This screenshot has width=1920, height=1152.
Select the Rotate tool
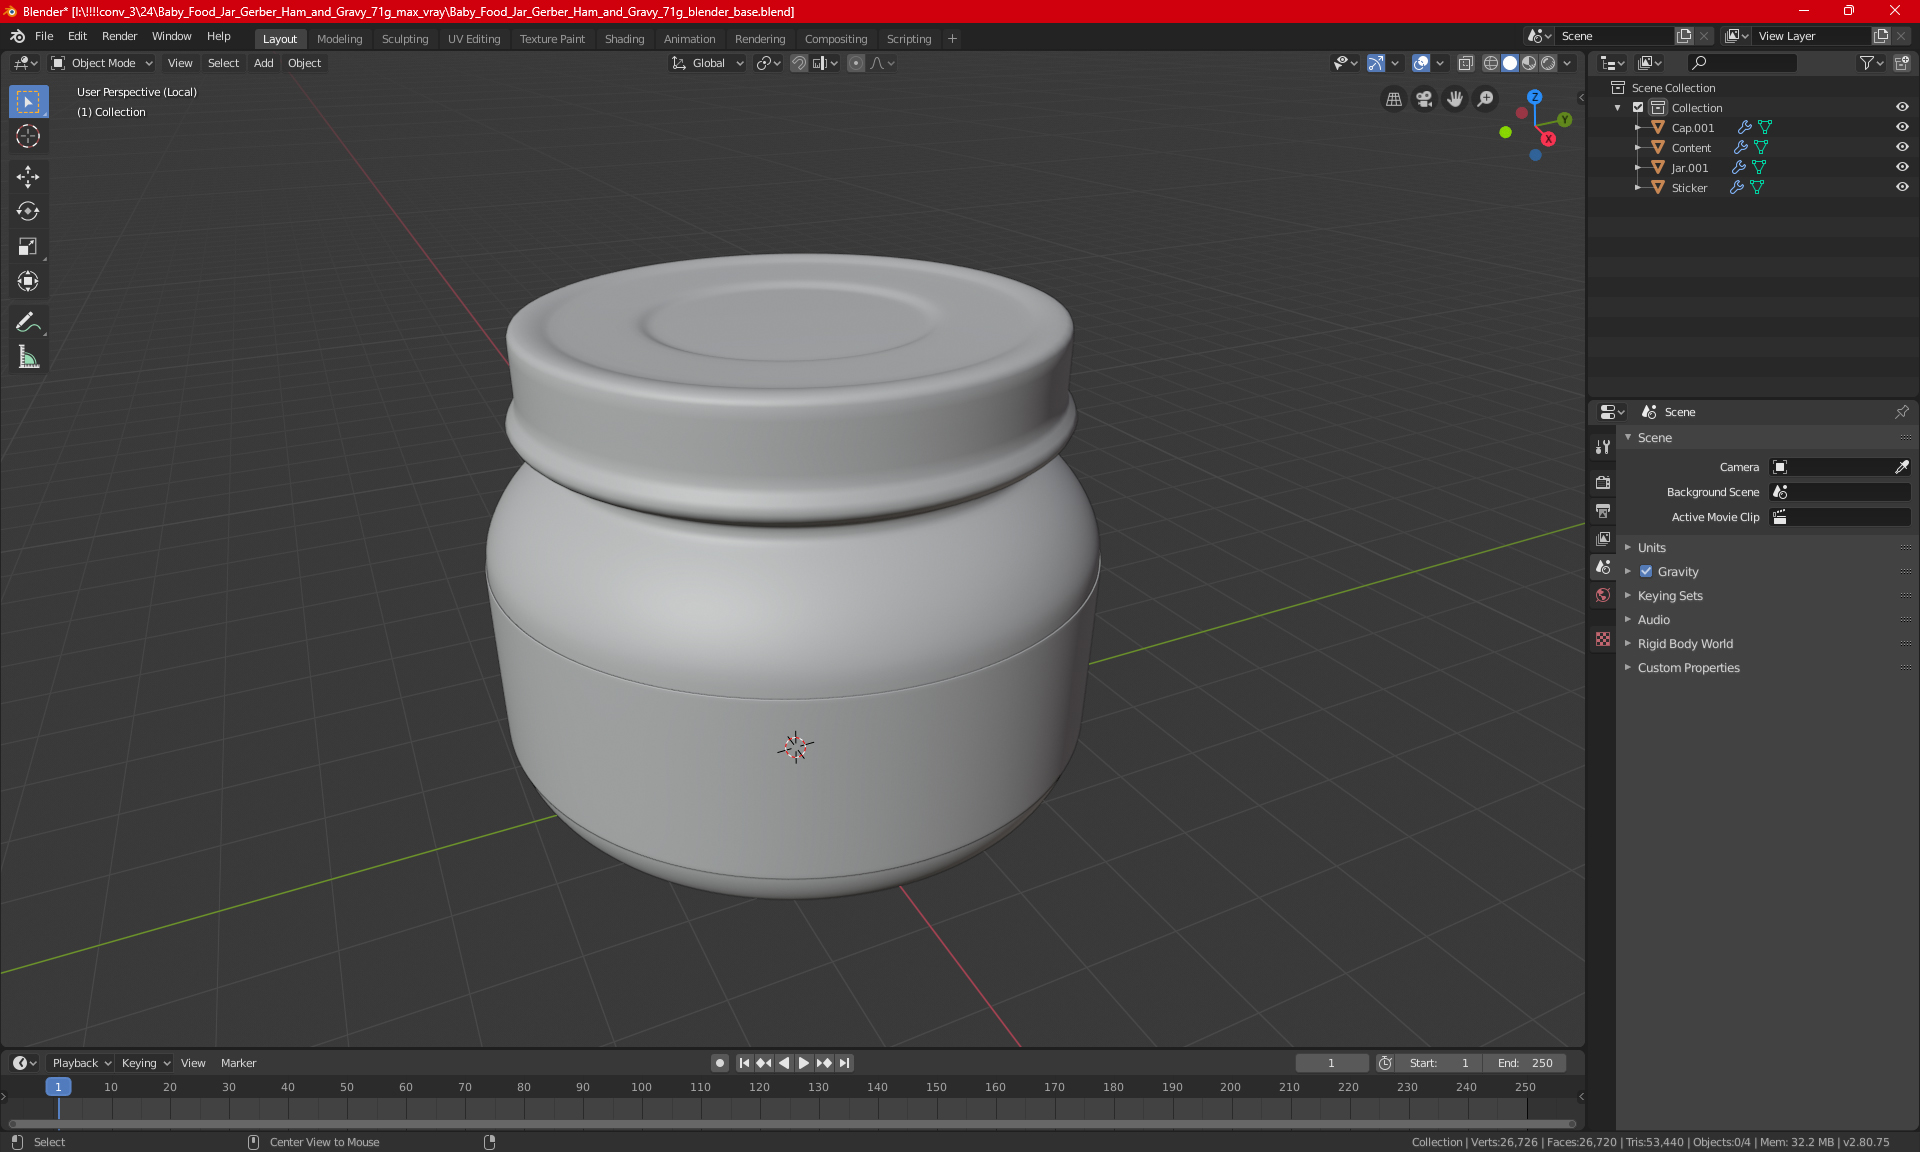coord(28,212)
